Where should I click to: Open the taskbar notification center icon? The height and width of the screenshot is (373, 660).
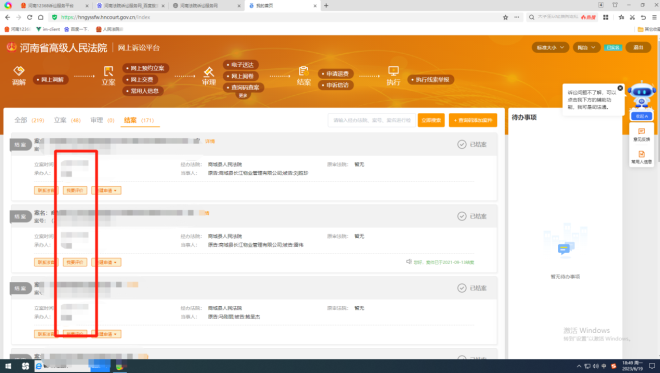pos(652,366)
